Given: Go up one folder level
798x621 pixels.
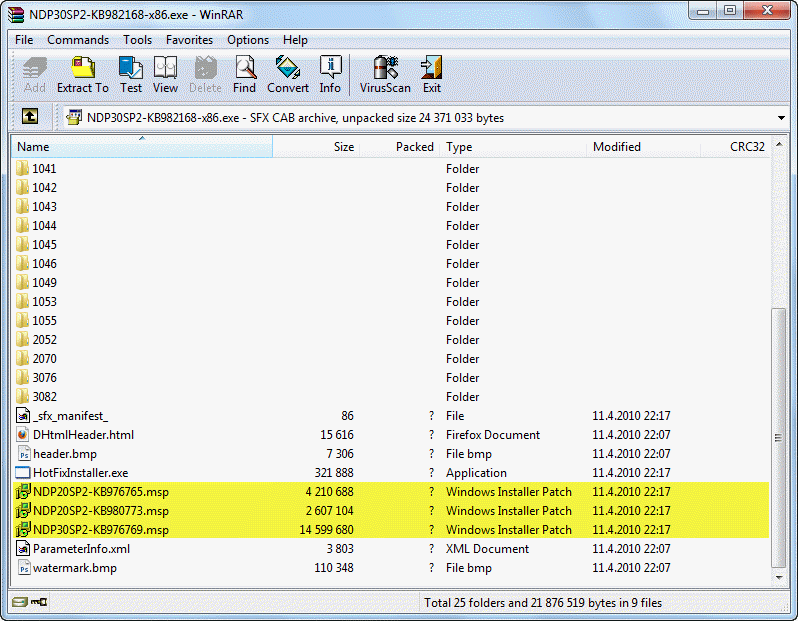Looking at the screenshot, I should [x=30, y=117].
